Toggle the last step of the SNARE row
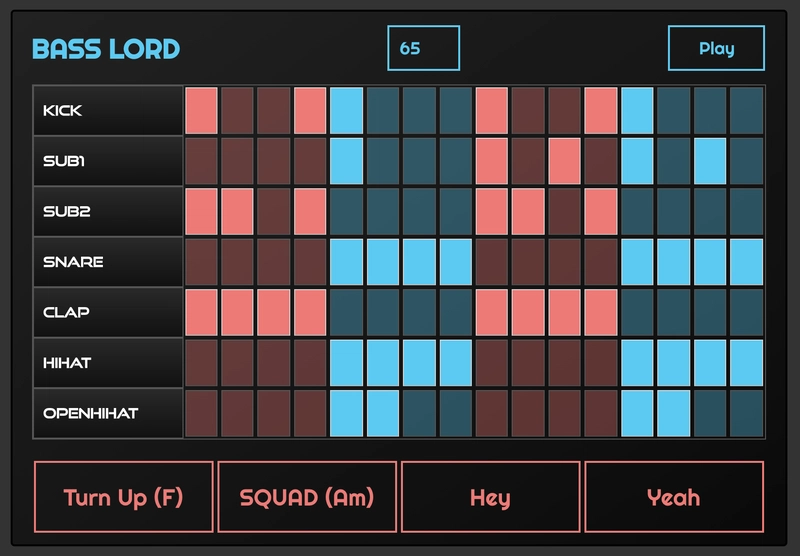 point(746,262)
